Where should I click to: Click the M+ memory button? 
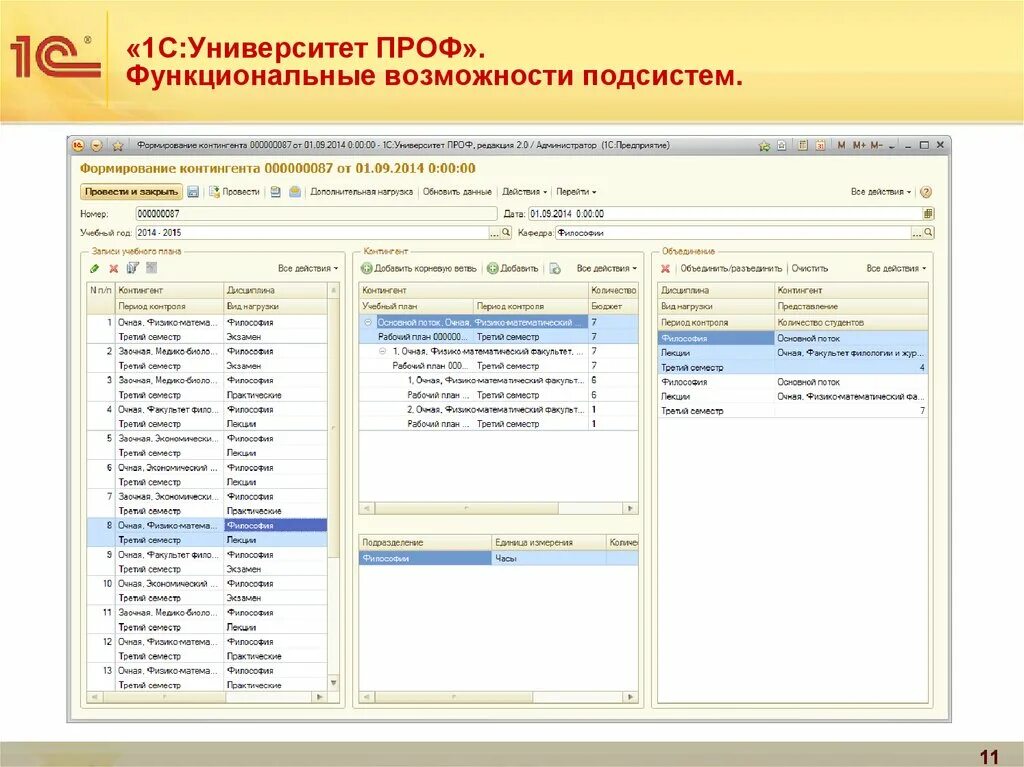coord(859,145)
